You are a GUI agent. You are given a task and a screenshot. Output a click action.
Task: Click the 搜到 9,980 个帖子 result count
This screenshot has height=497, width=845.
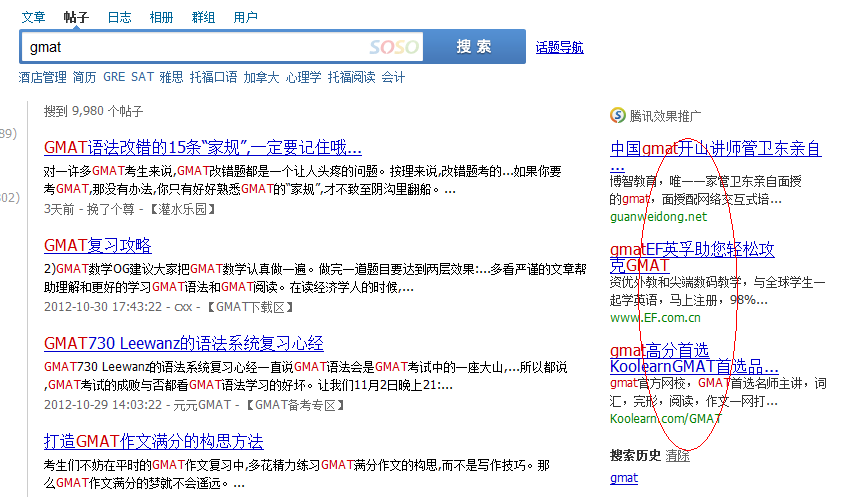[93, 111]
